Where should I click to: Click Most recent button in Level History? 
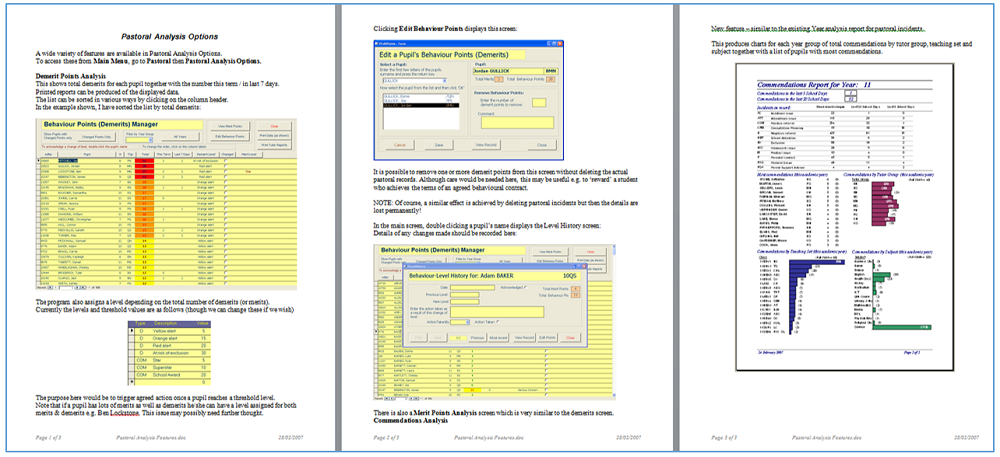point(498,338)
